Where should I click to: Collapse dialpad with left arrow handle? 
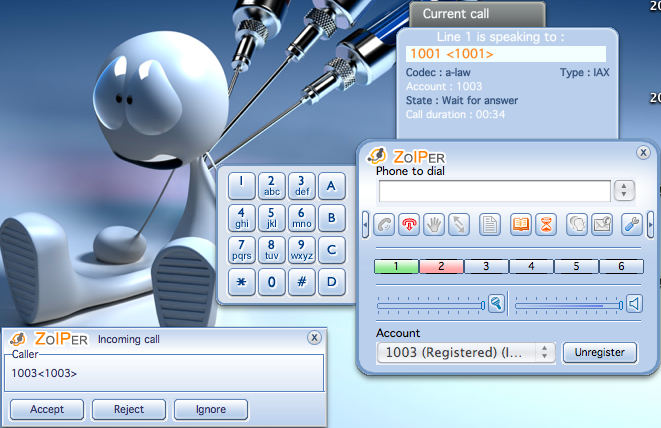pos(365,224)
